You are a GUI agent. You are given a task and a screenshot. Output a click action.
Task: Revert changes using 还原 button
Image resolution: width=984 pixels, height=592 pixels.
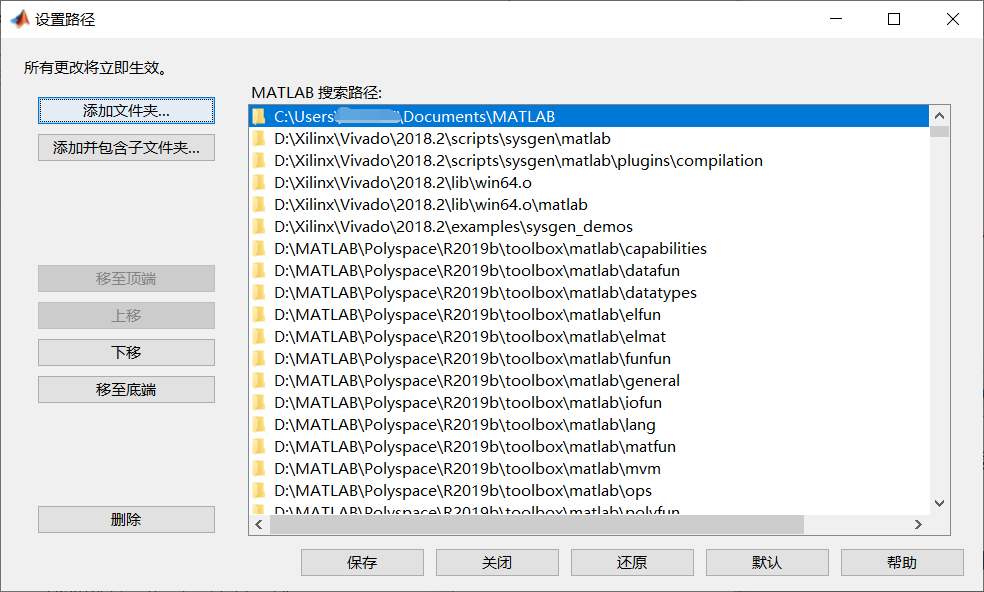coord(632,562)
